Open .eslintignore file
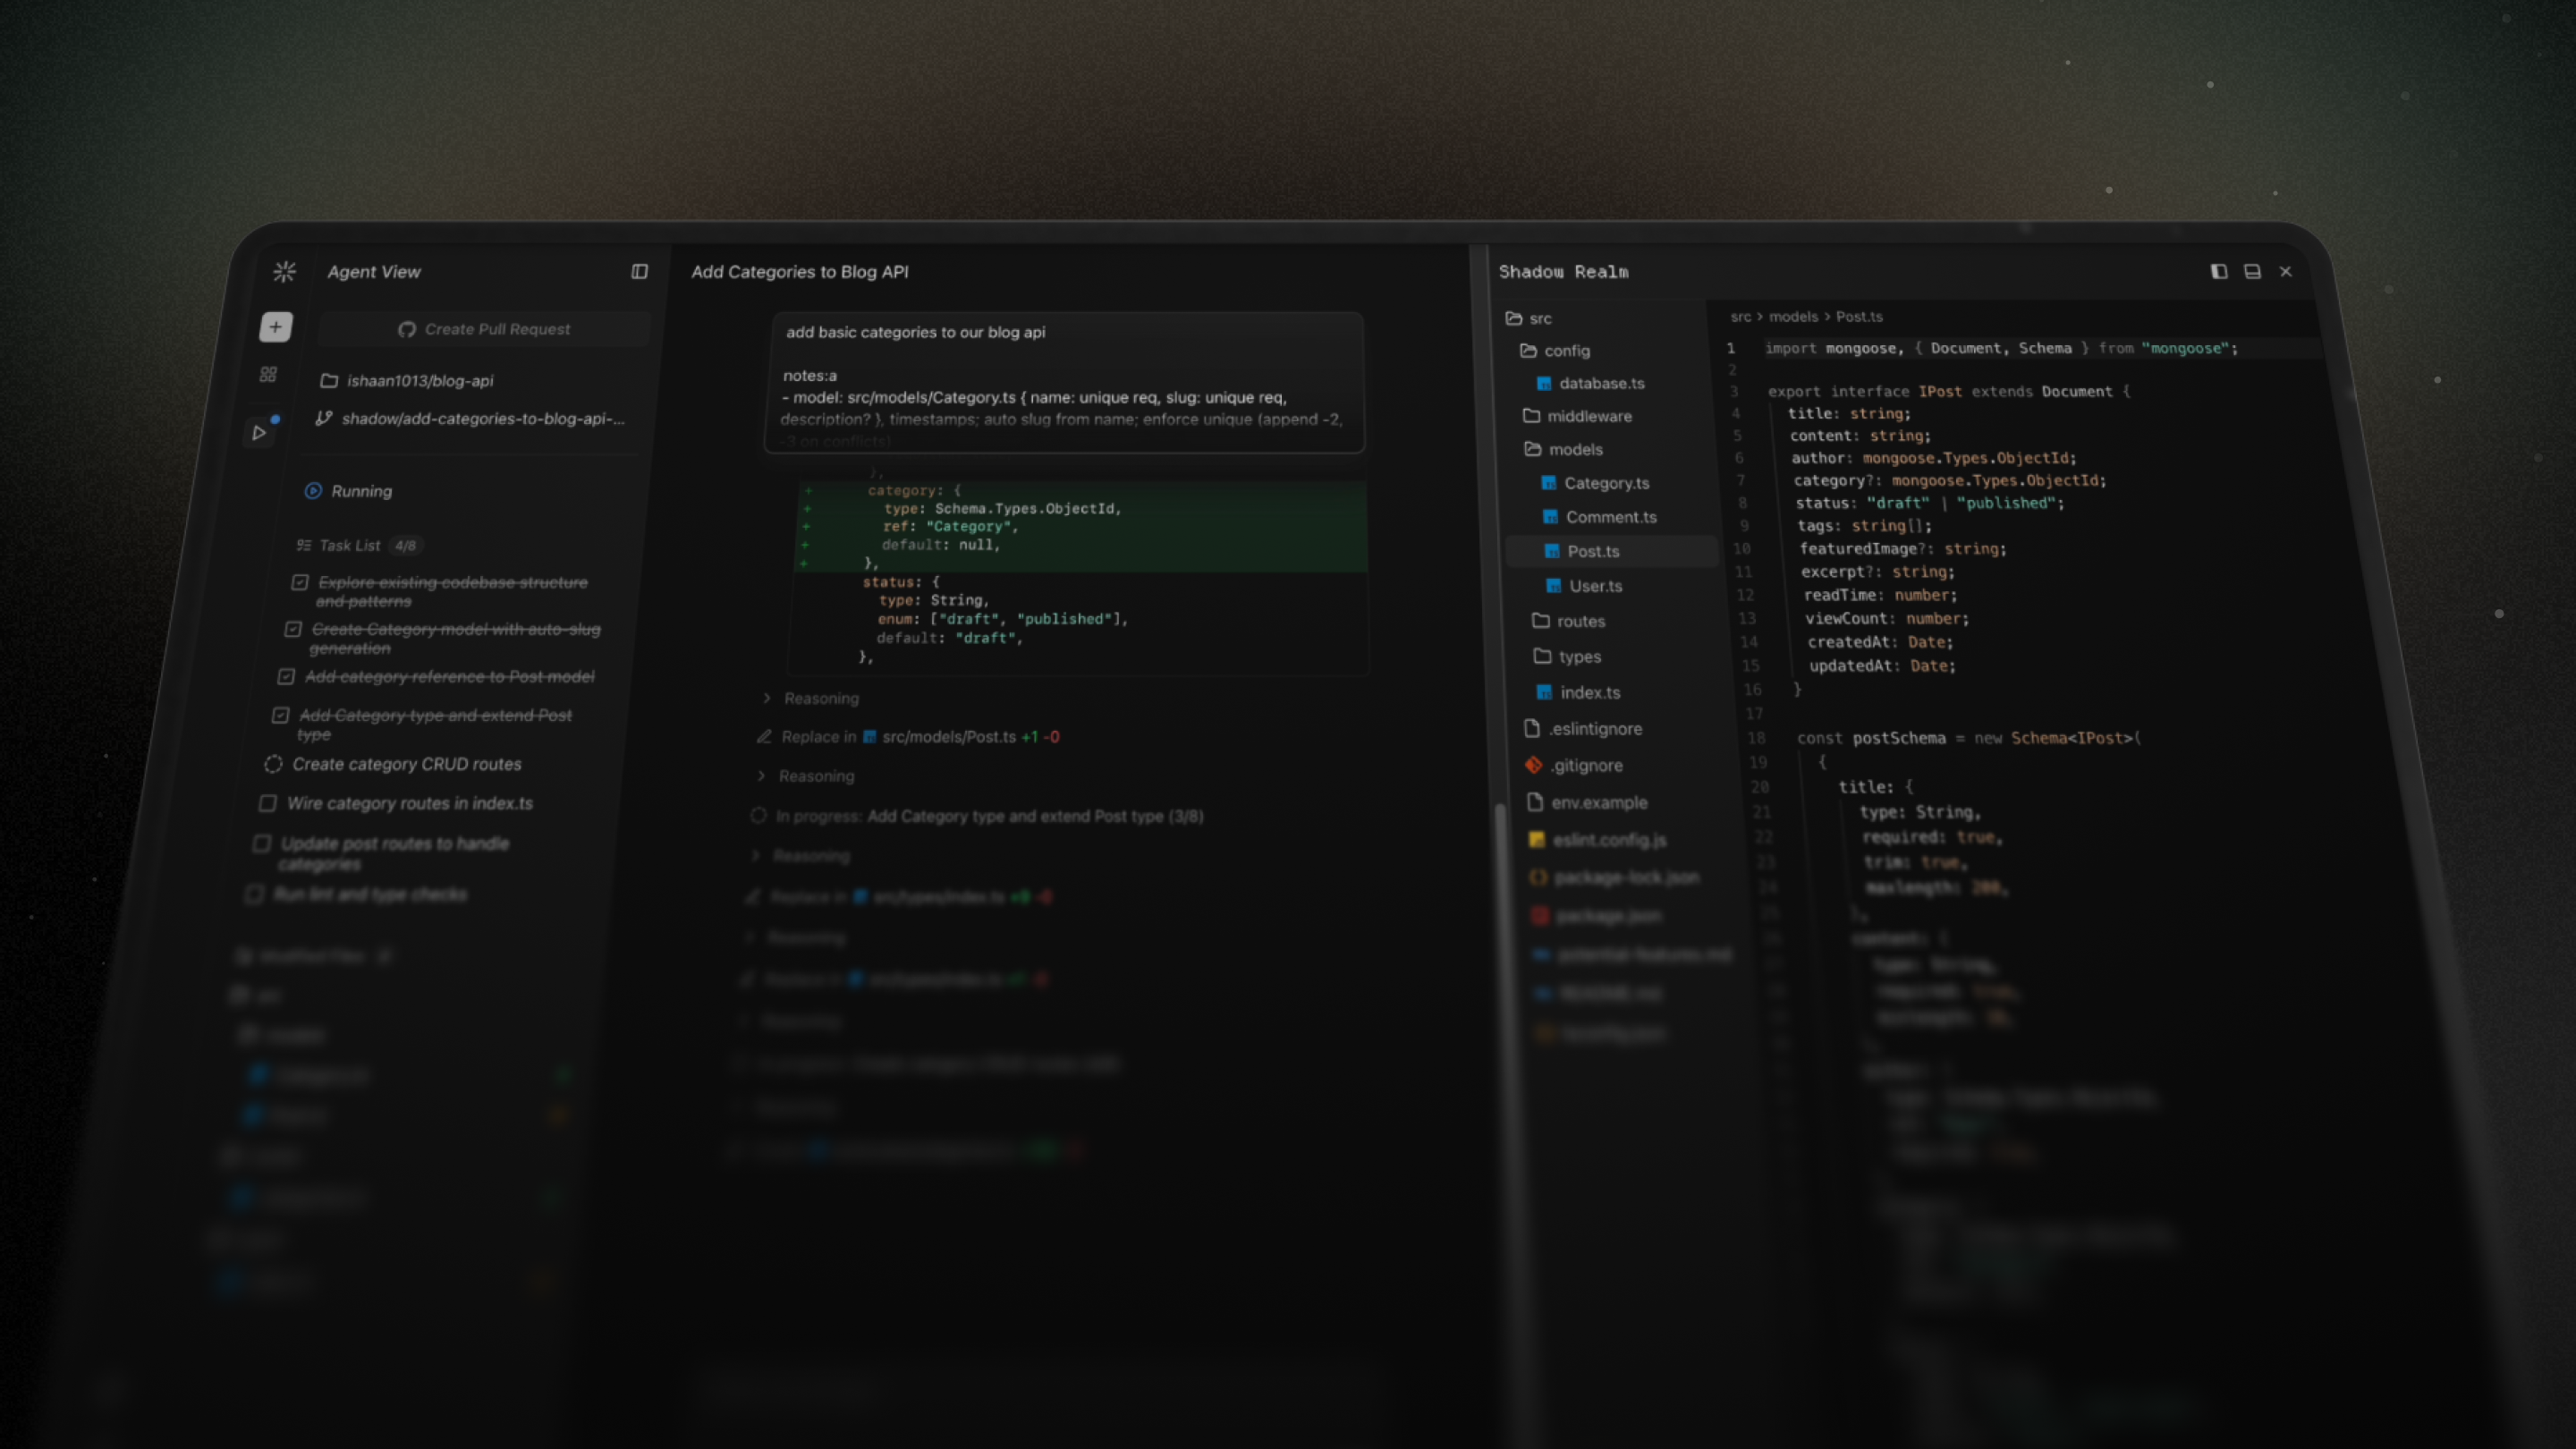Viewport: 2576px width, 1449px height. (1583, 729)
